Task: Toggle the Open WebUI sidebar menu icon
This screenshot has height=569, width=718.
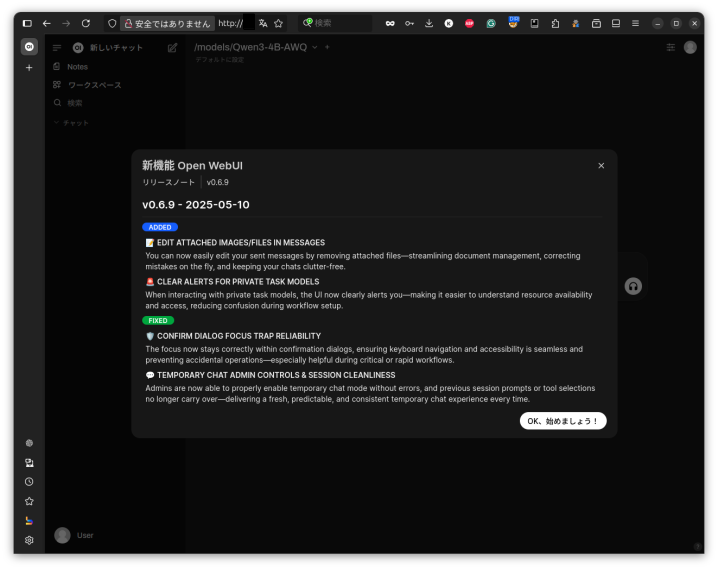Action: (x=57, y=48)
